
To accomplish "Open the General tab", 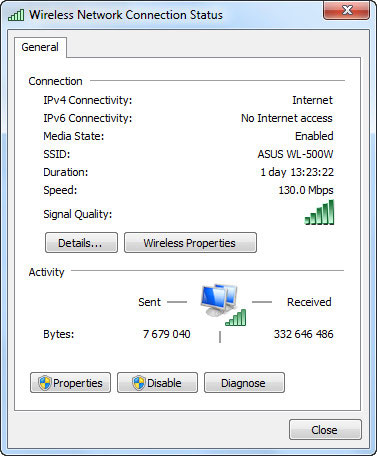I will [x=40, y=47].
